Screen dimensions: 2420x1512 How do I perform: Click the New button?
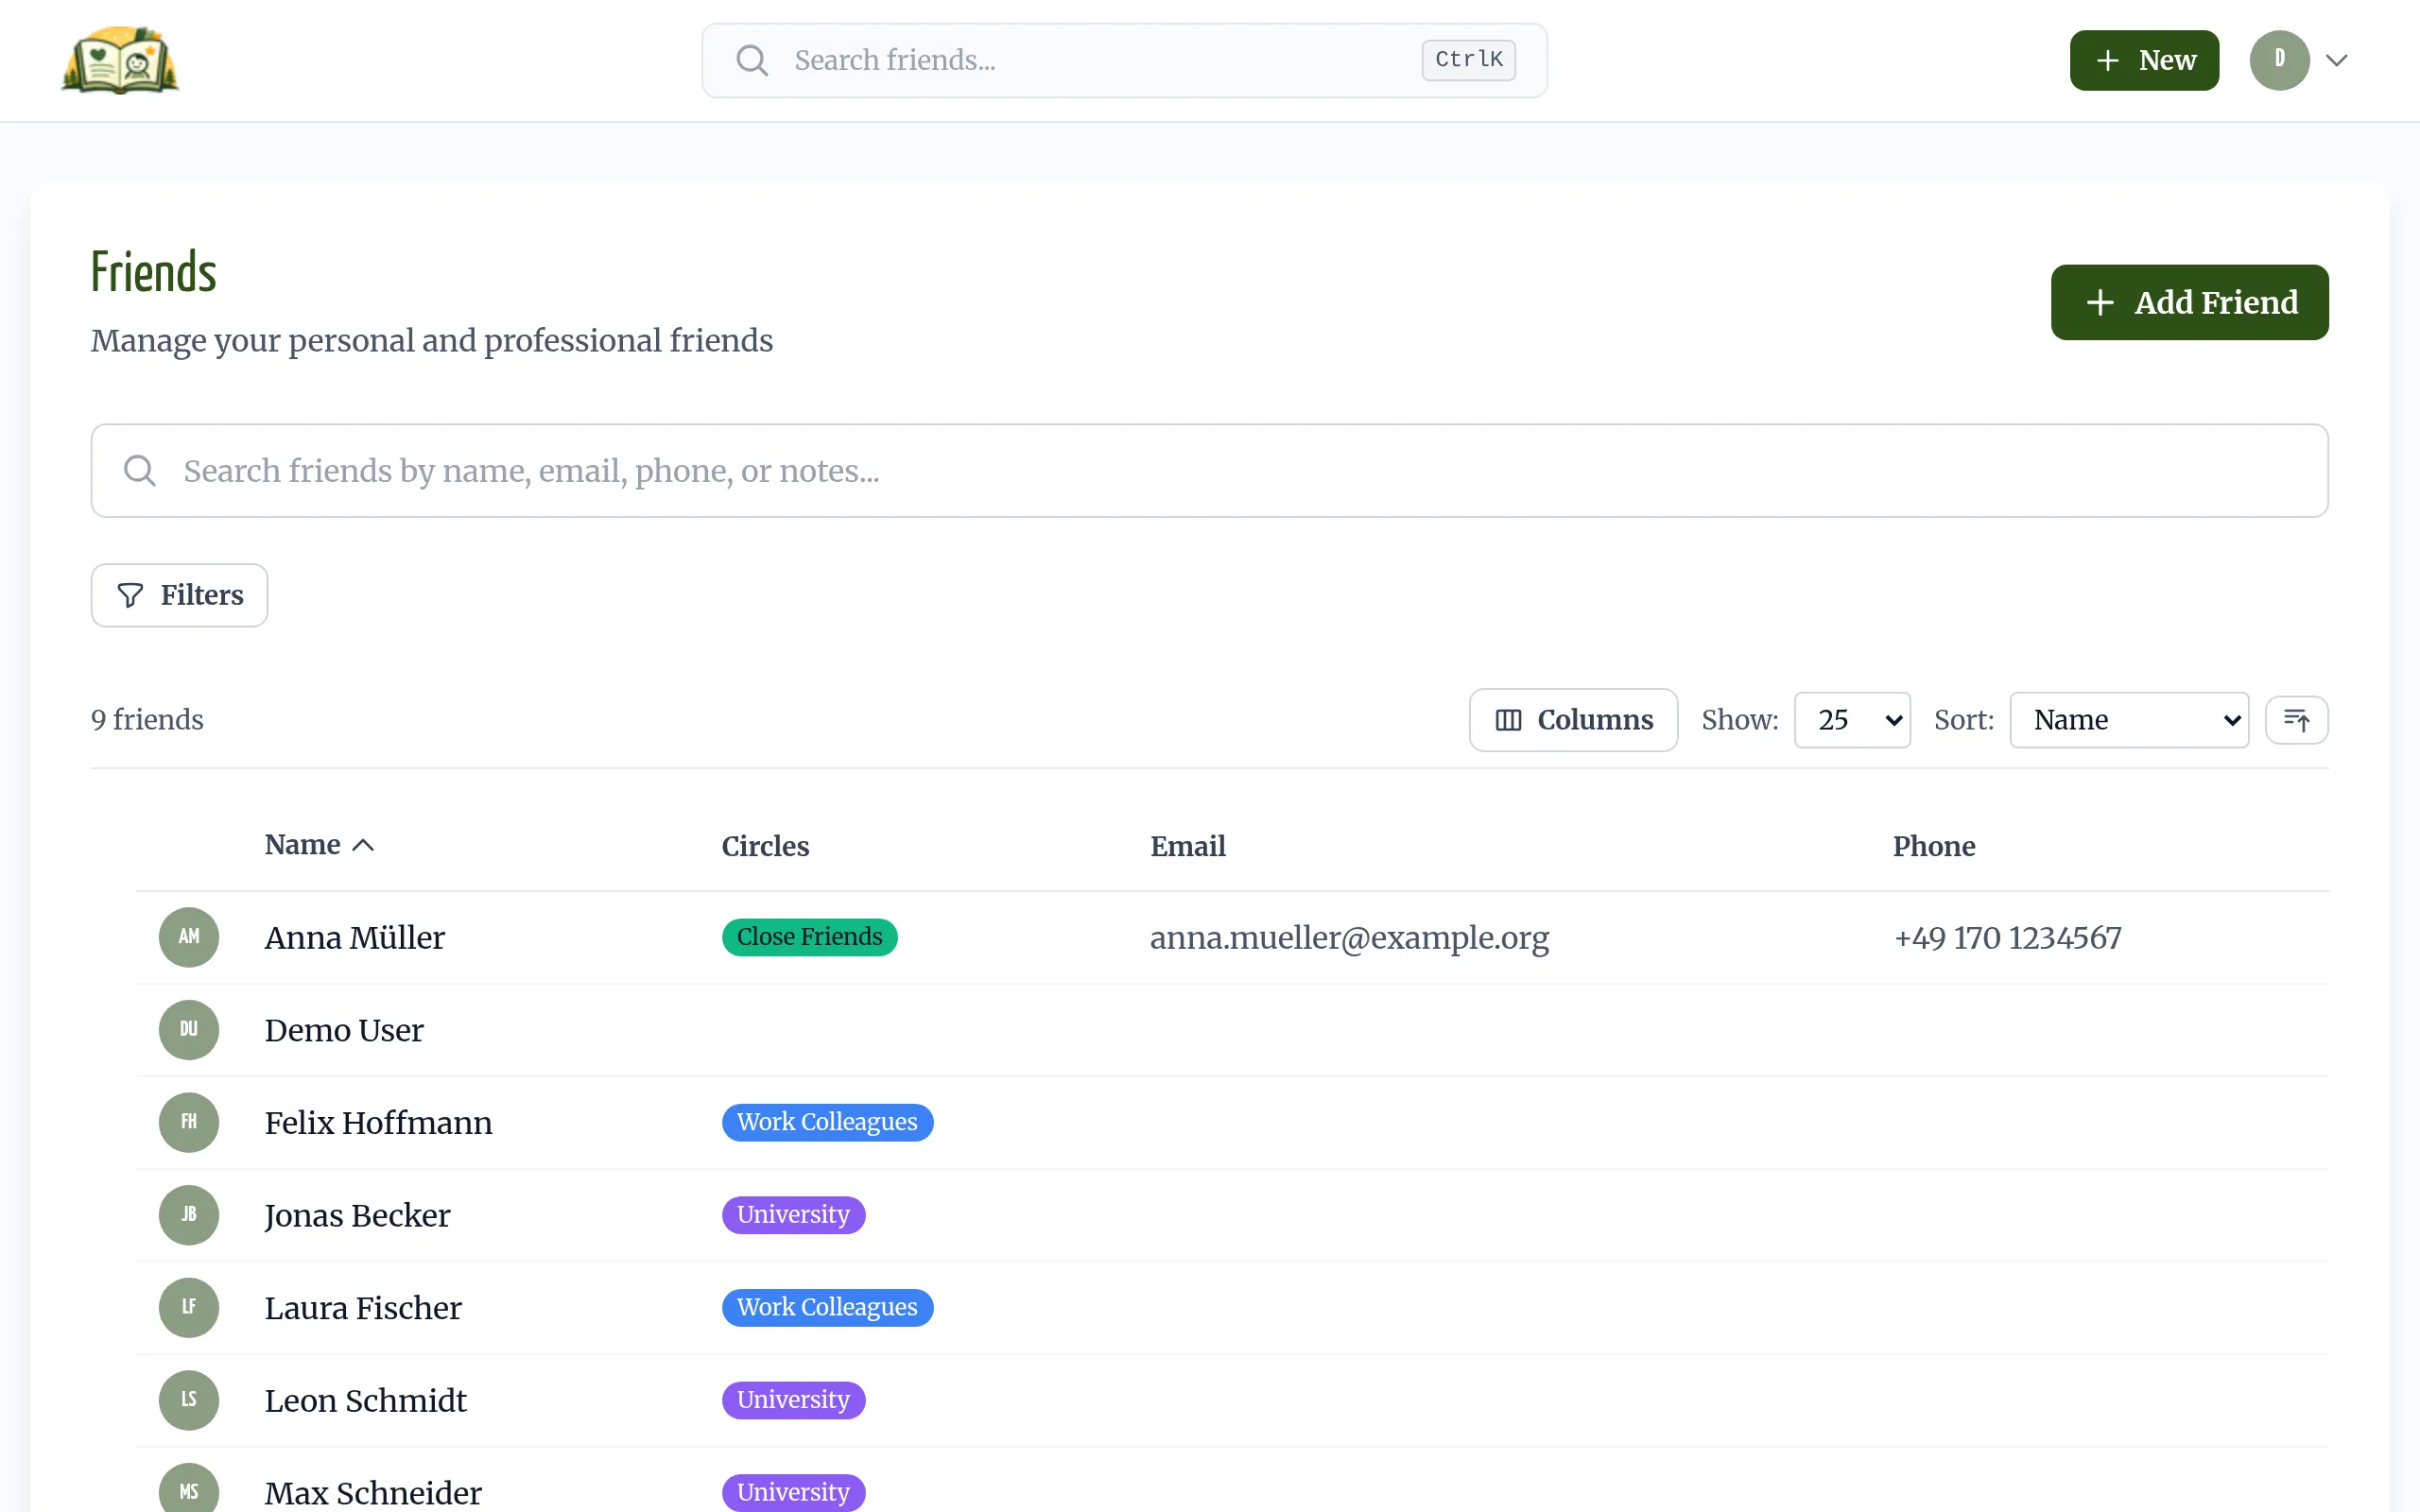tap(2144, 60)
